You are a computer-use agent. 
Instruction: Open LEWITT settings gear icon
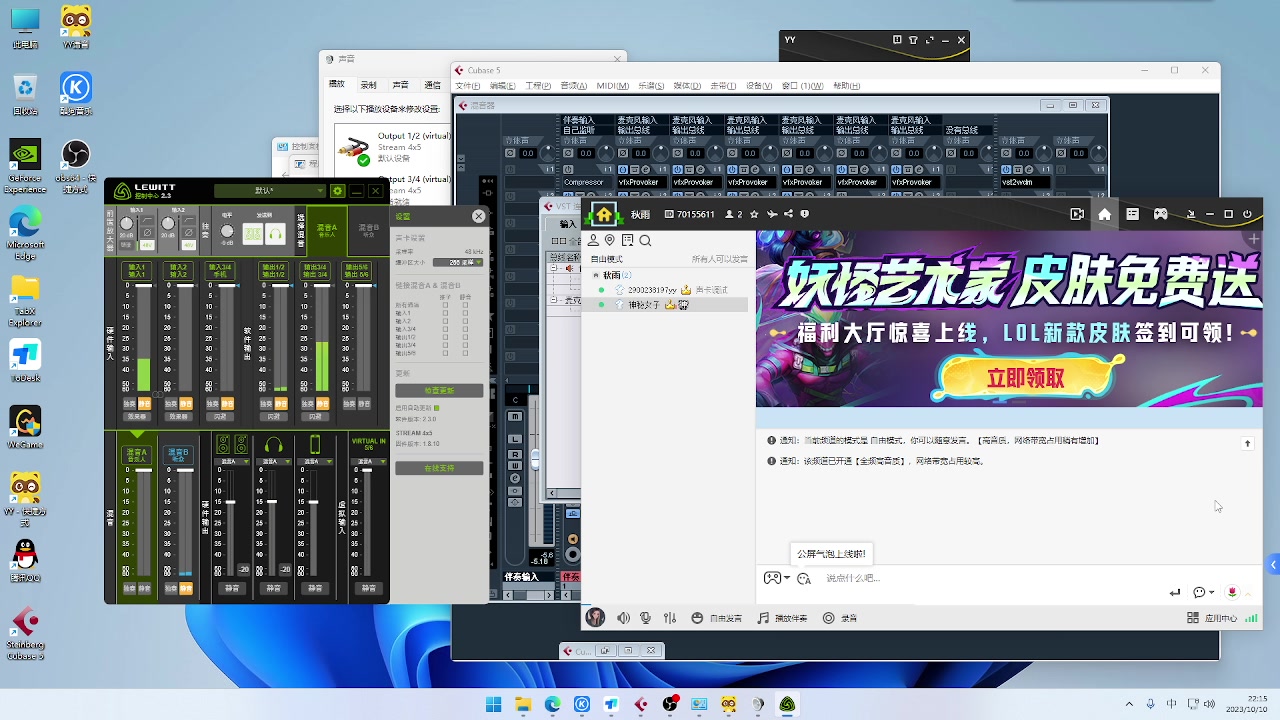337,191
